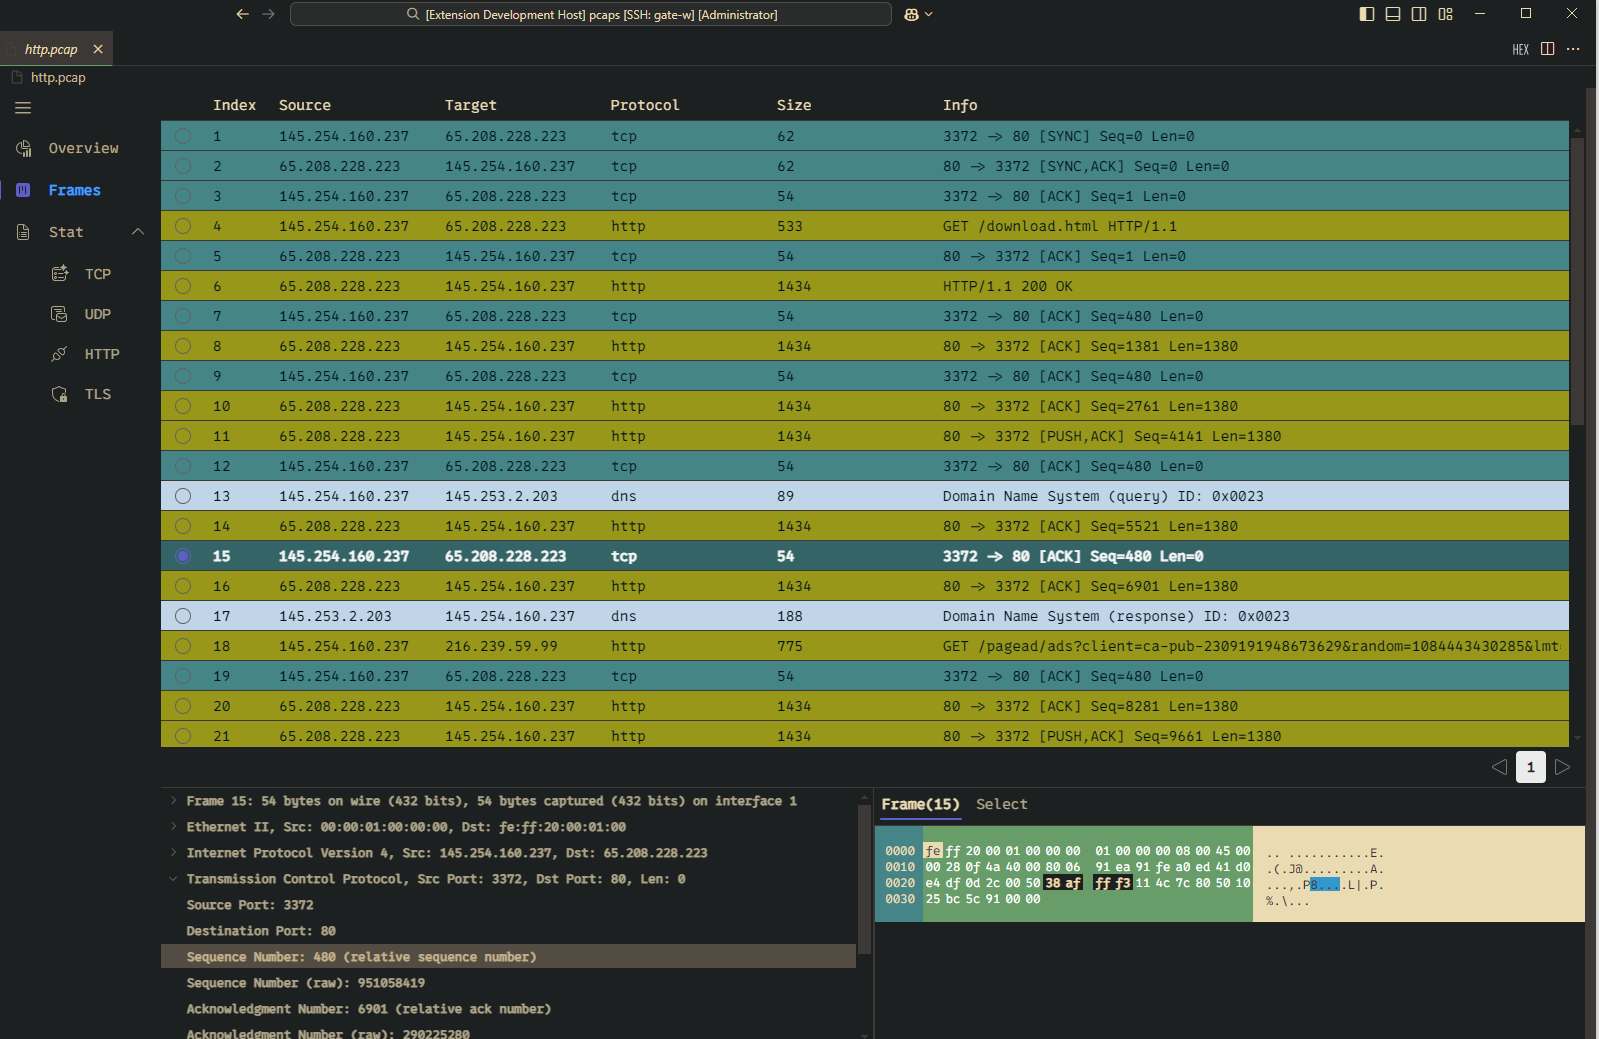Click the Source column header
This screenshot has width=1599, height=1039.
(x=305, y=105)
